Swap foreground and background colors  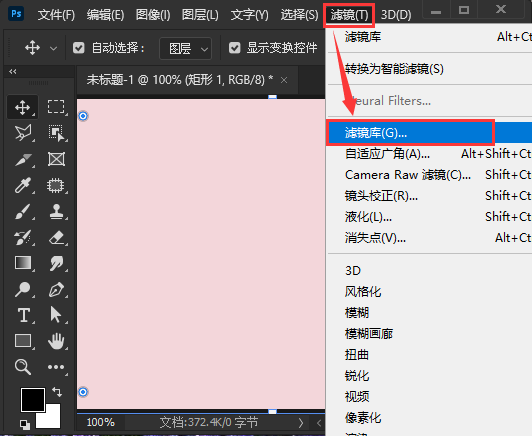point(57,392)
